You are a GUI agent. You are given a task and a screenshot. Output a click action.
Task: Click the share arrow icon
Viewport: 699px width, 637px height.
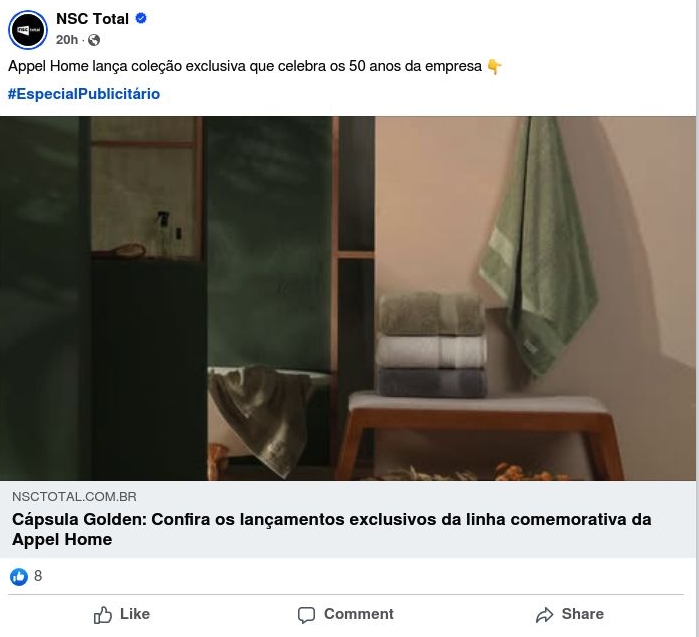pyautogui.click(x=544, y=615)
